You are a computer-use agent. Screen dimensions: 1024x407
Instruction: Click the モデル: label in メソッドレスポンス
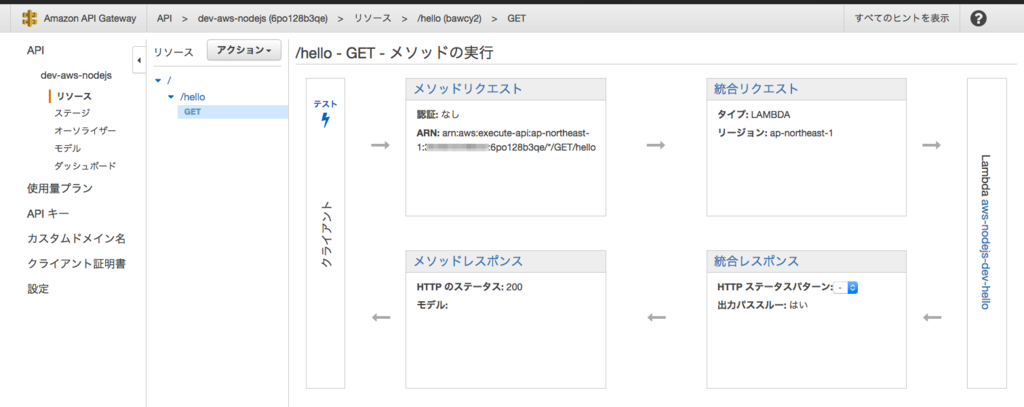click(x=432, y=305)
